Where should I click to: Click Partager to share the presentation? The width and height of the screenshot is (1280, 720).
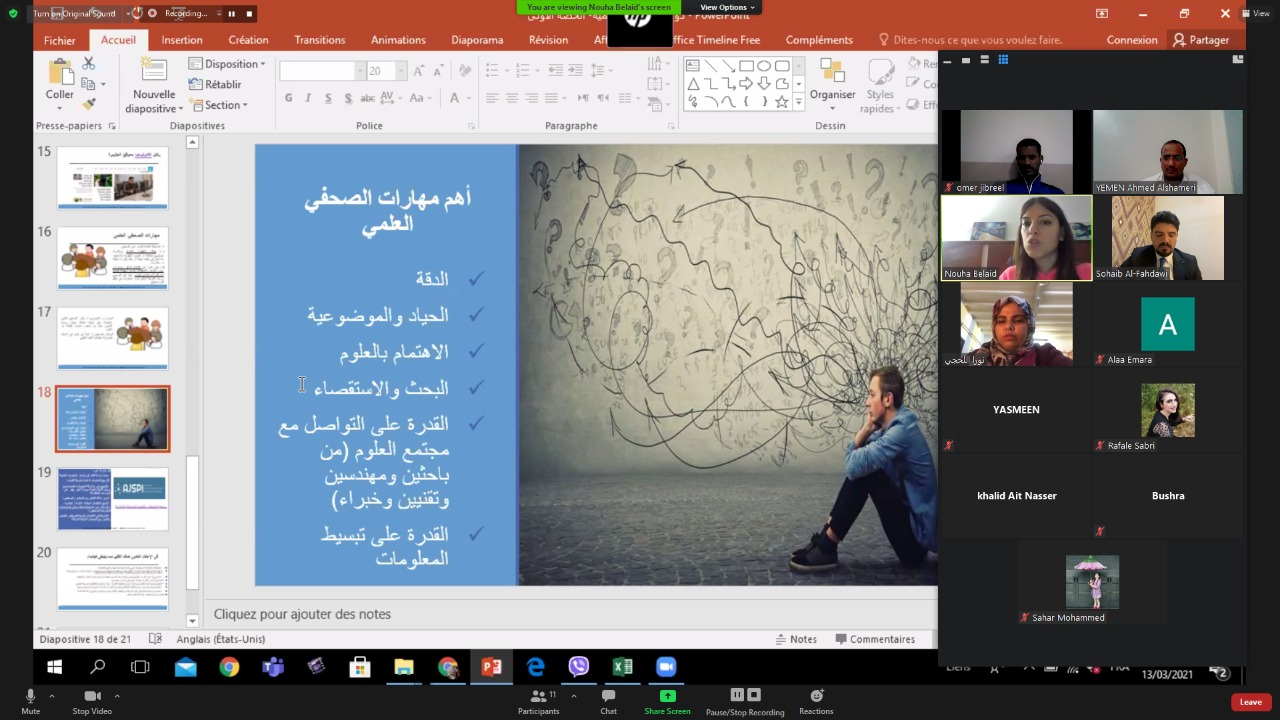click(1201, 40)
